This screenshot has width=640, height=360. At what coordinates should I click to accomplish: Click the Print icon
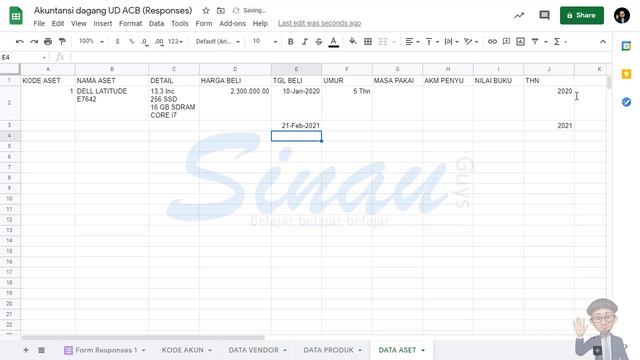(x=48, y=42)
